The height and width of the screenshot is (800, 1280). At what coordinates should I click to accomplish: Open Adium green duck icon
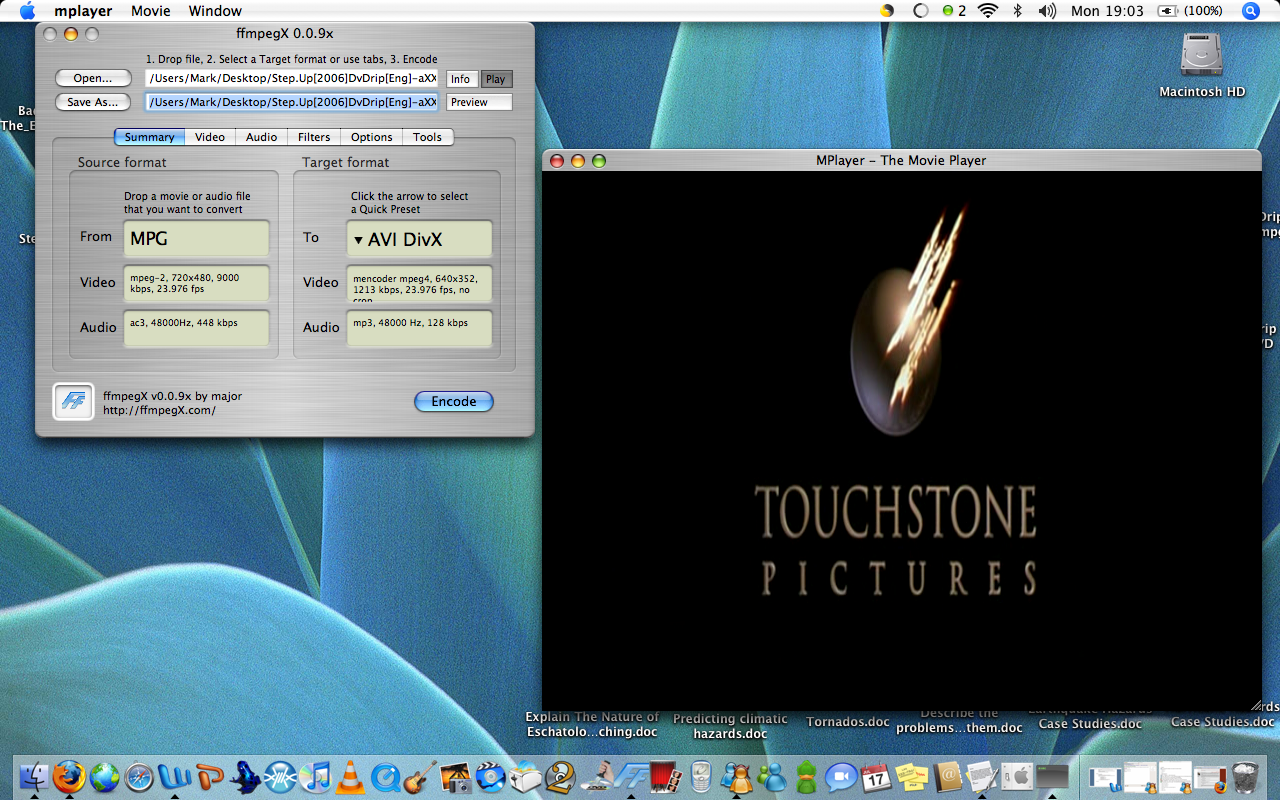click(807, 777)
